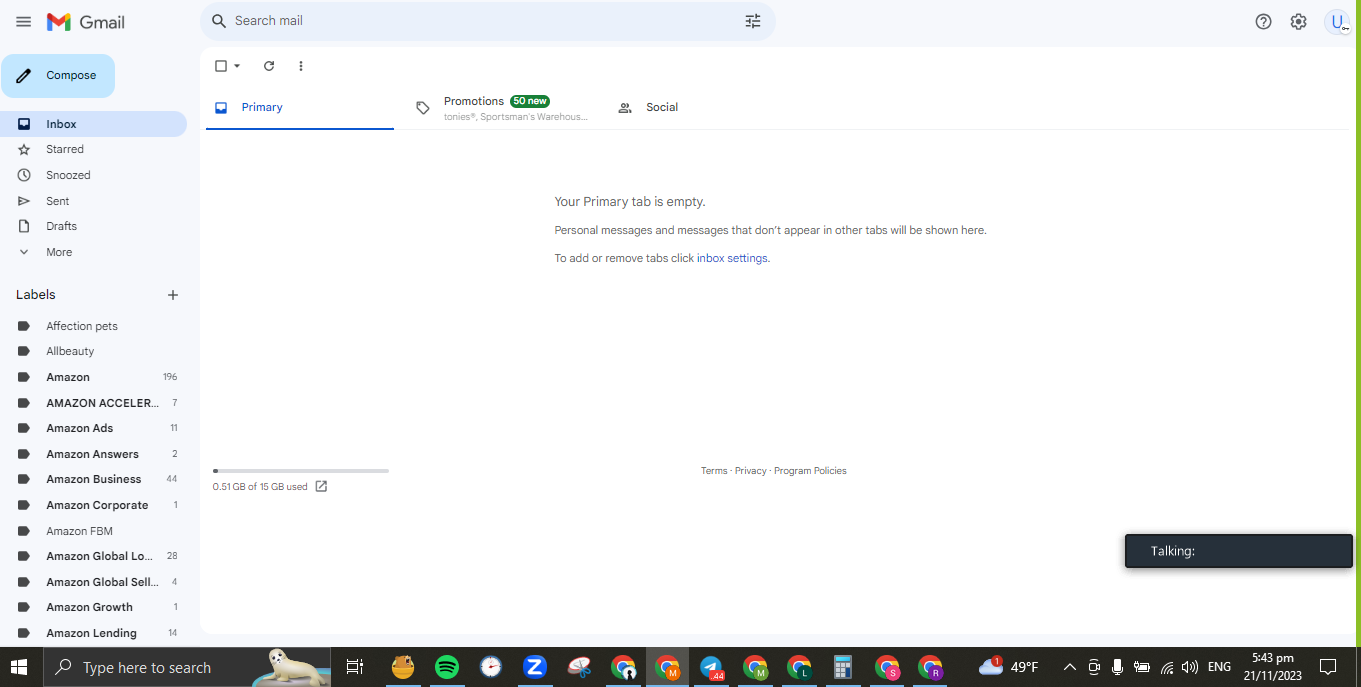The height and width of the screenshot is (687, 1361).
Task: Open the three-dot more options menu
Action: pos(301,66)
